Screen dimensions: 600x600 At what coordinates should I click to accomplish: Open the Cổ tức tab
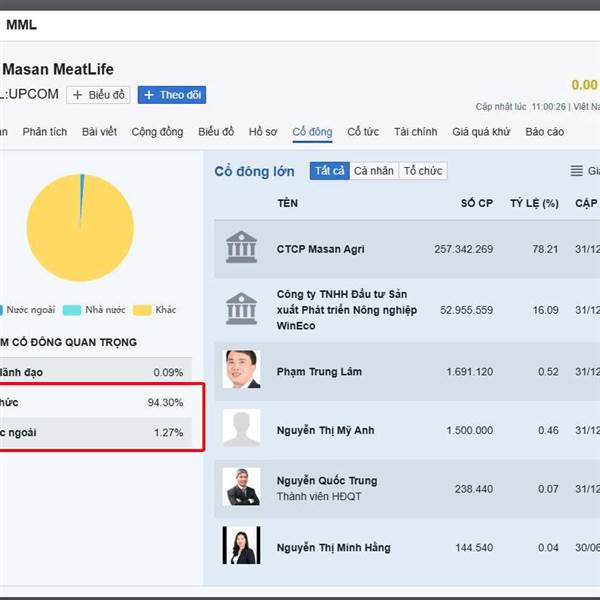point(363,132)
